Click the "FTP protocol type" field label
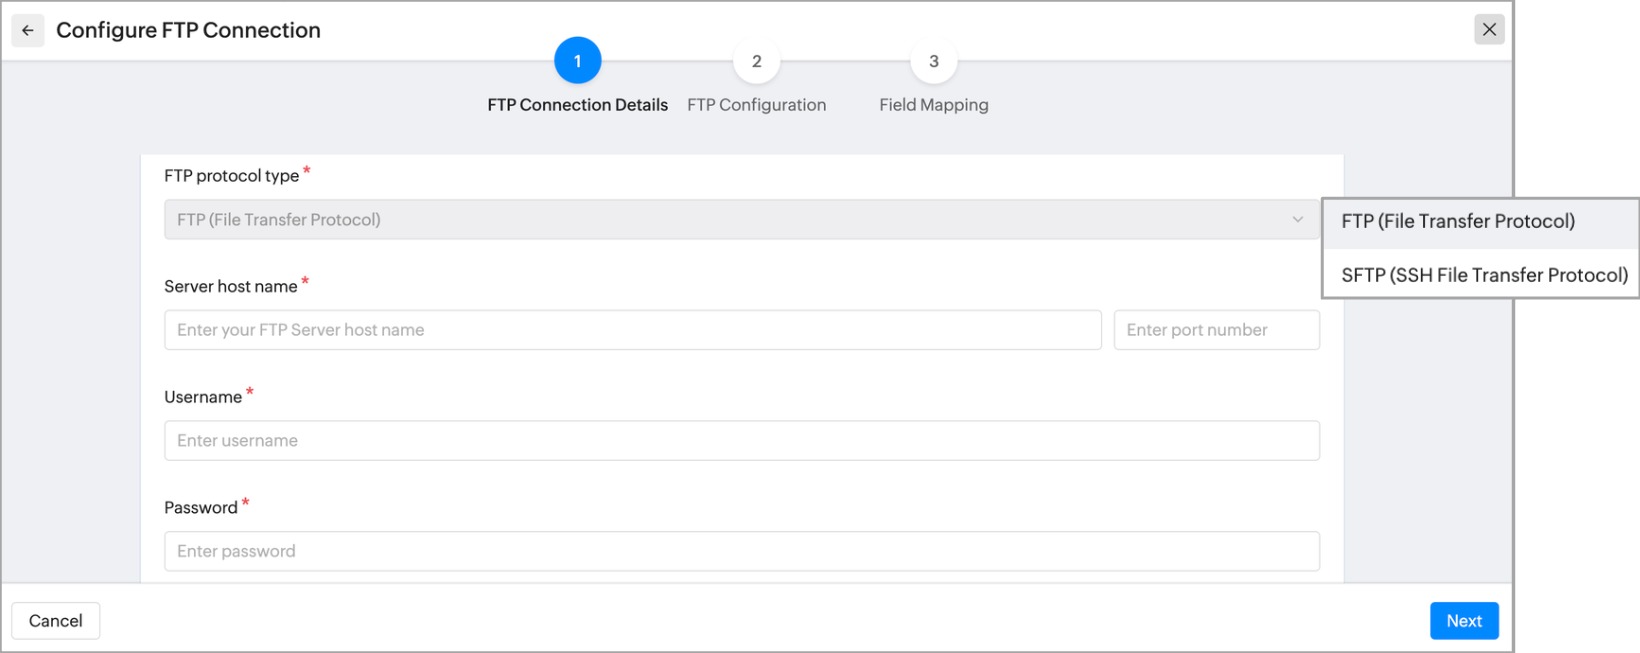 pyautogui.click(x=231, y=176)
